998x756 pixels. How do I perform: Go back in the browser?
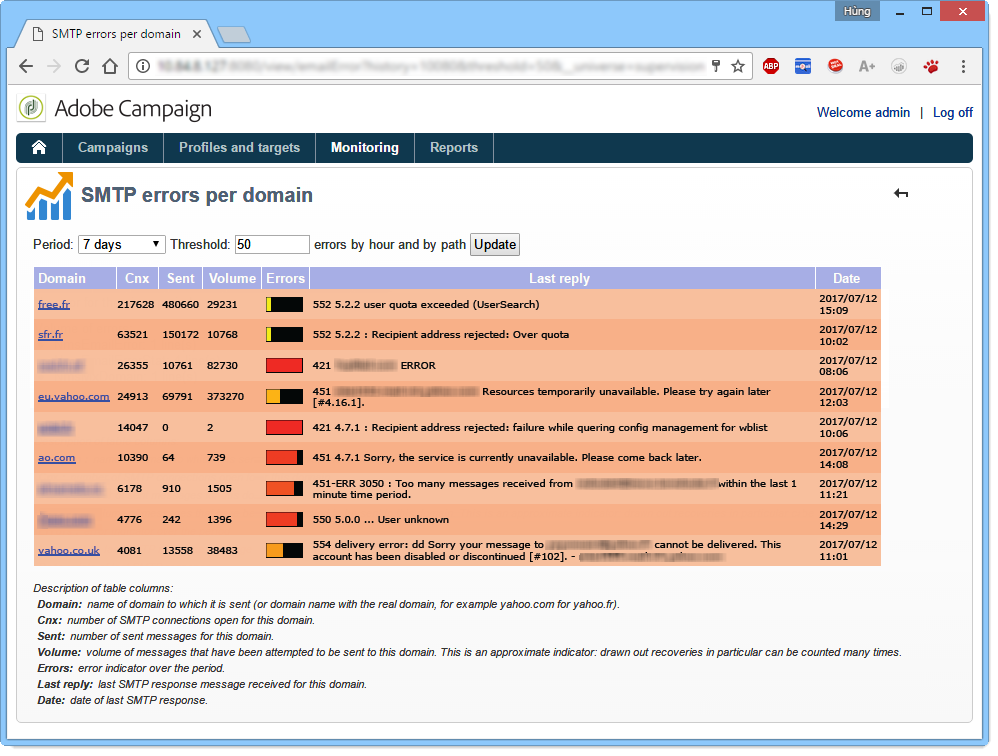tap(26, 66)
